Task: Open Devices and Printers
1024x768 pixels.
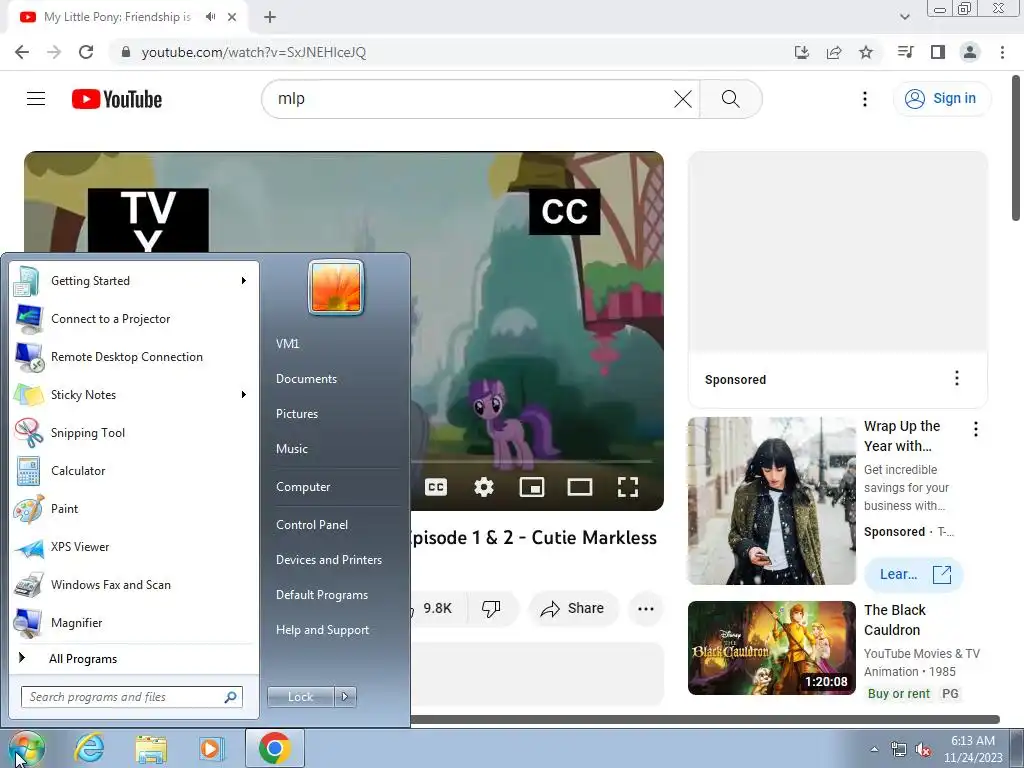Action: [x=329, y=560]
